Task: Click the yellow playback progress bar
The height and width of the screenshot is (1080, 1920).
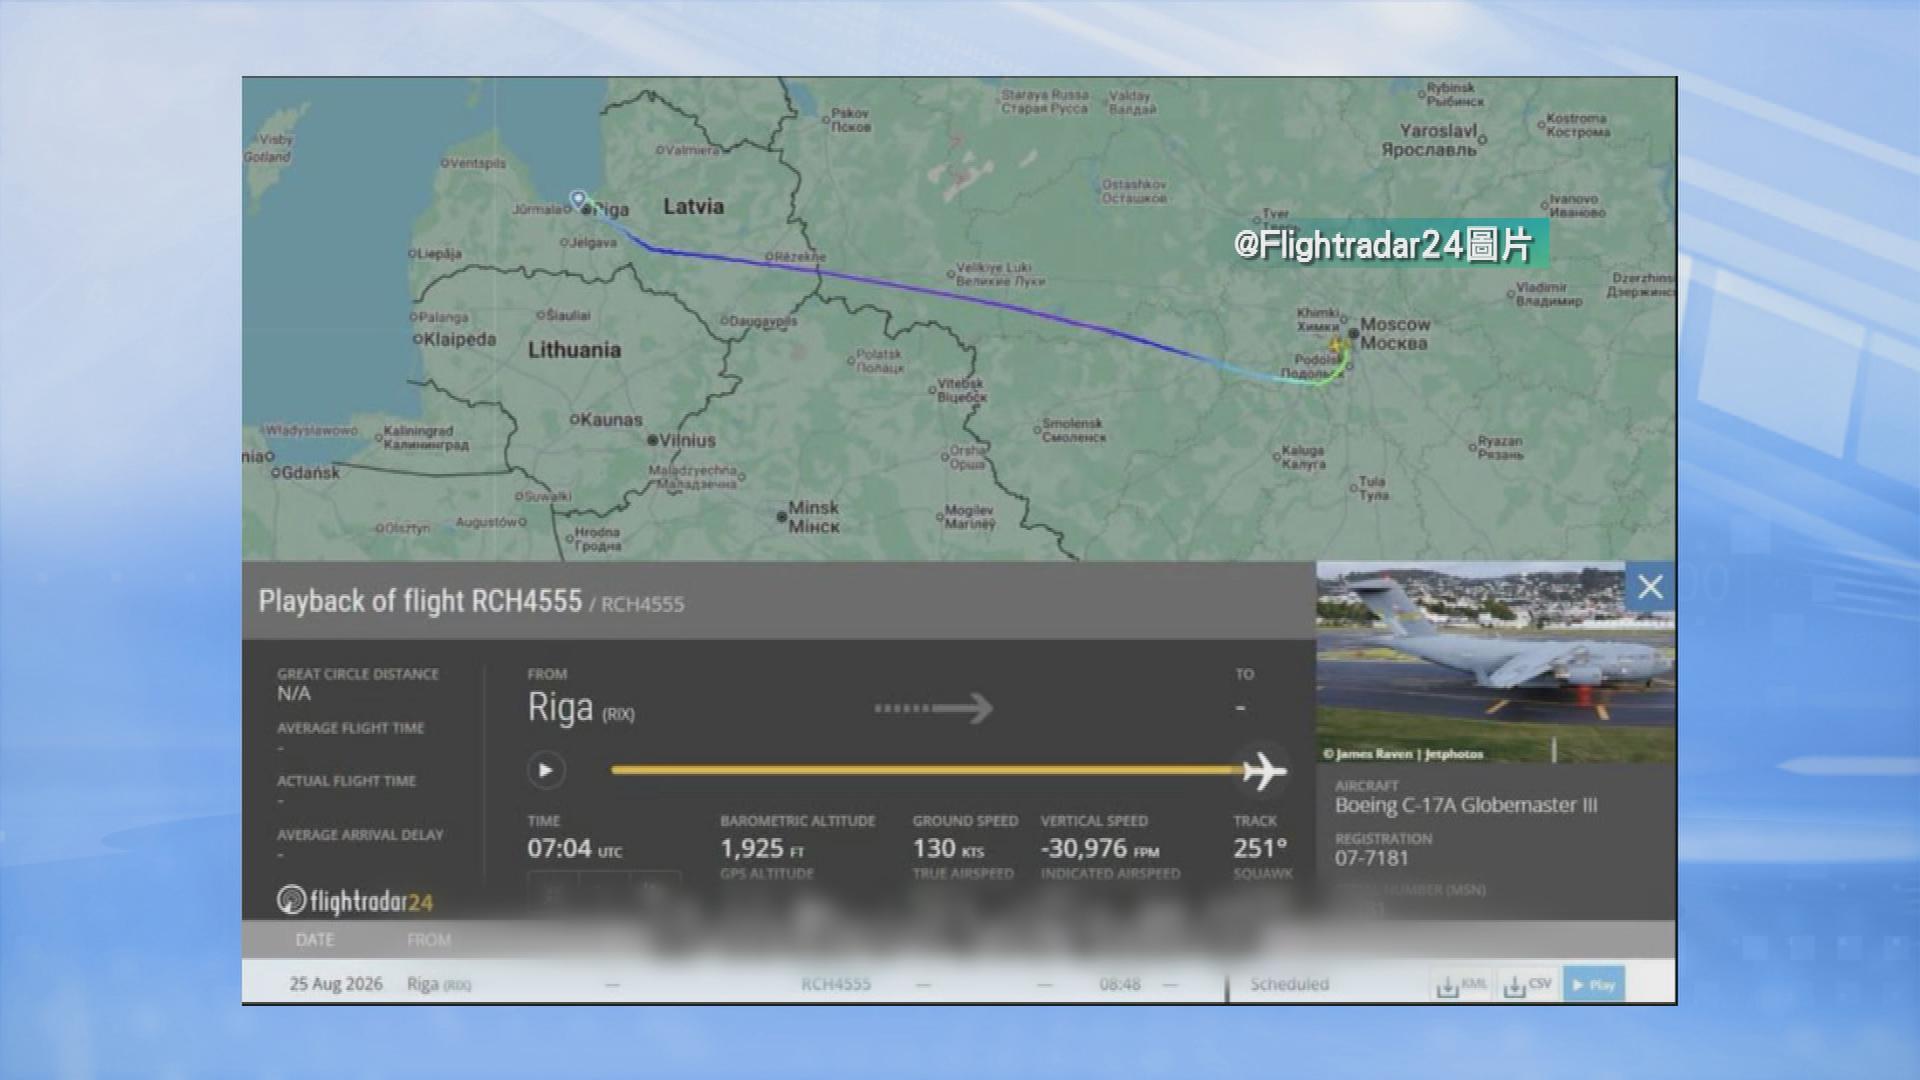Action: point(927,770)
